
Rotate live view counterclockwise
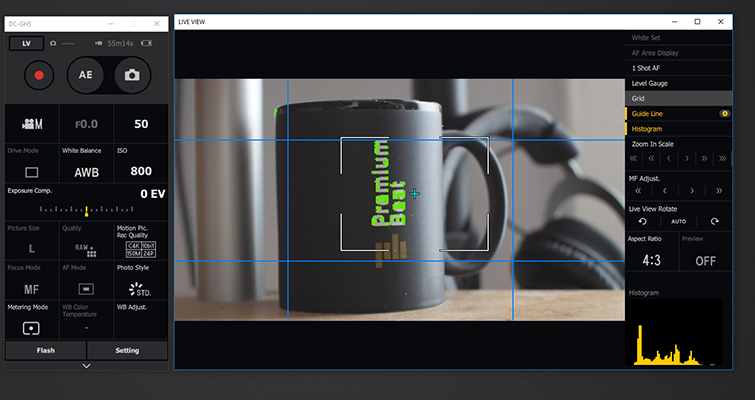coord(643,221)
